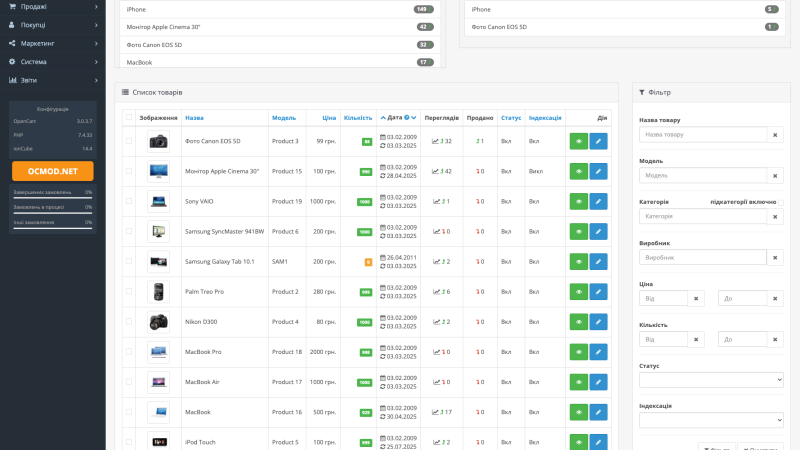View the Монітор Apple Cinema 30" product

click(x=579, y=171)
